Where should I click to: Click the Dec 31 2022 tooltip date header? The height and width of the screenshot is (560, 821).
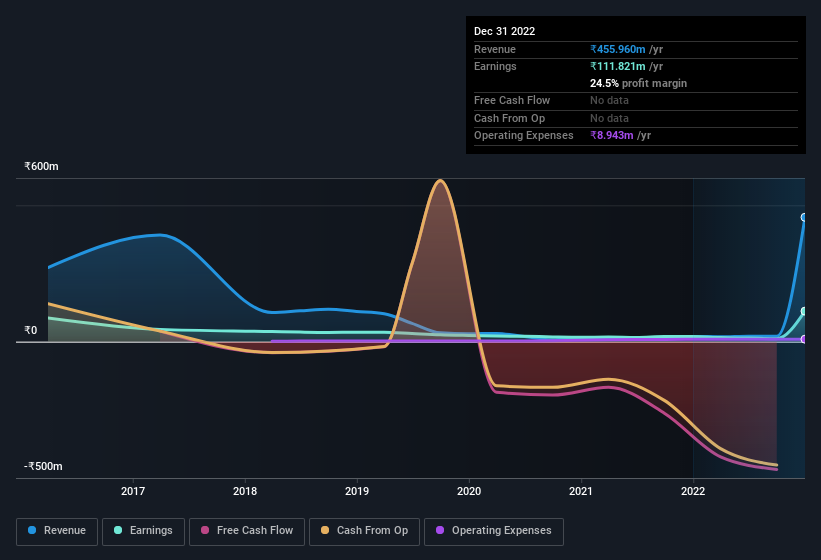tap(505, 31)
